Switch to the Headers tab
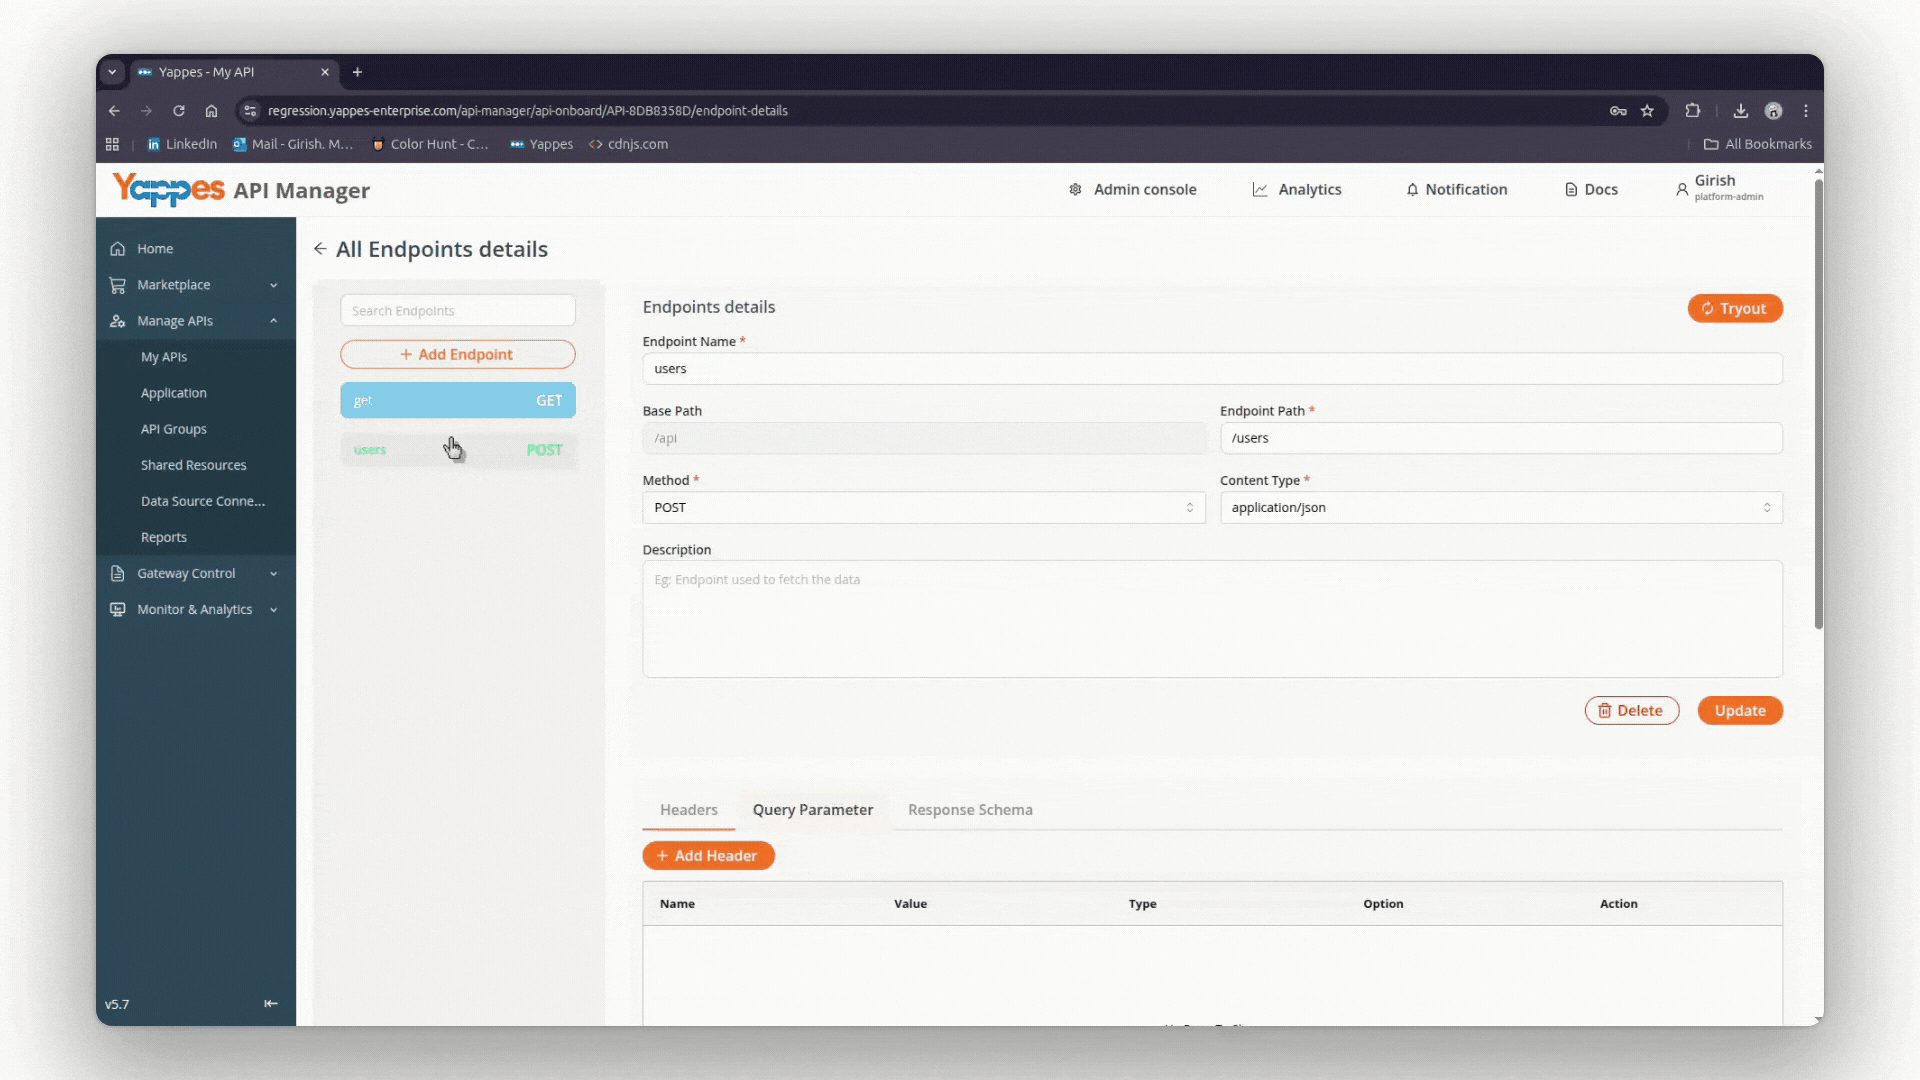The height and width of the screenshot is (1080, 1920). [689, 810]
